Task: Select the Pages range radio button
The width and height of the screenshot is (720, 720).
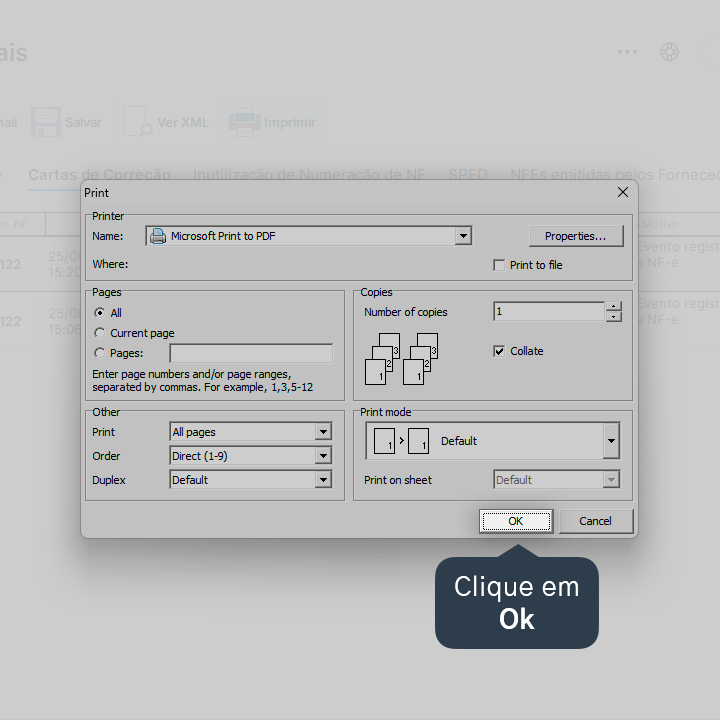Action: [x=99, y=353]
